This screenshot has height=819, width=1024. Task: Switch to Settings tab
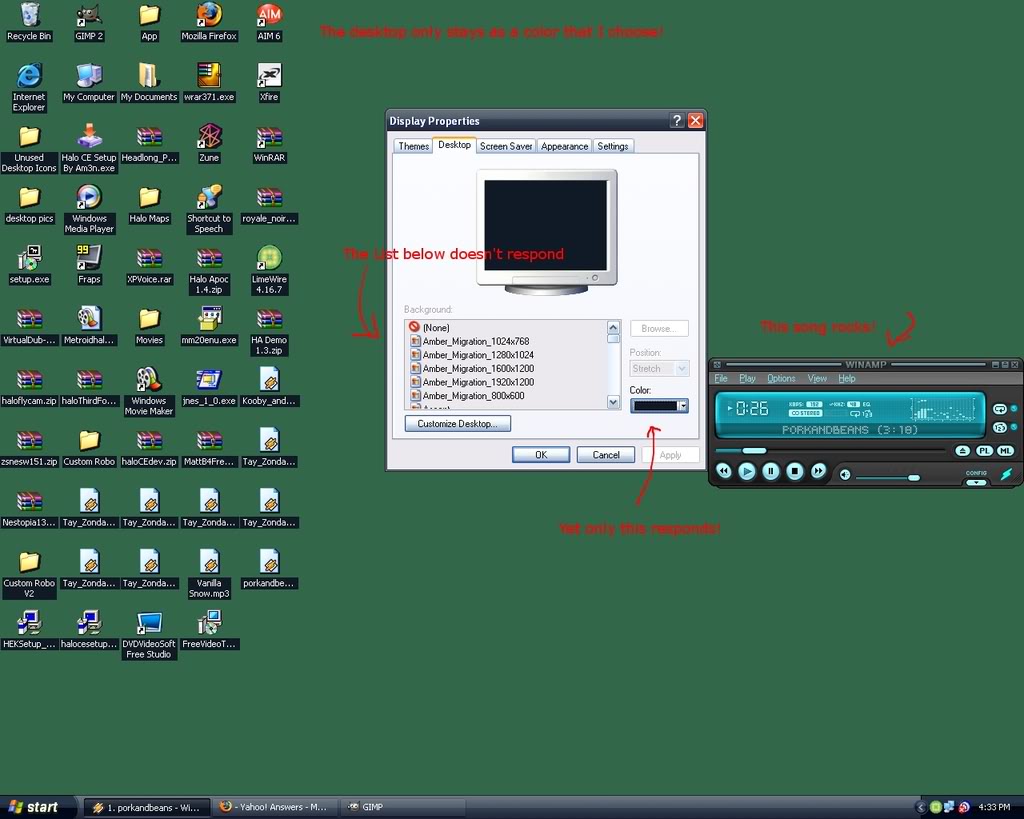(613, 146)
